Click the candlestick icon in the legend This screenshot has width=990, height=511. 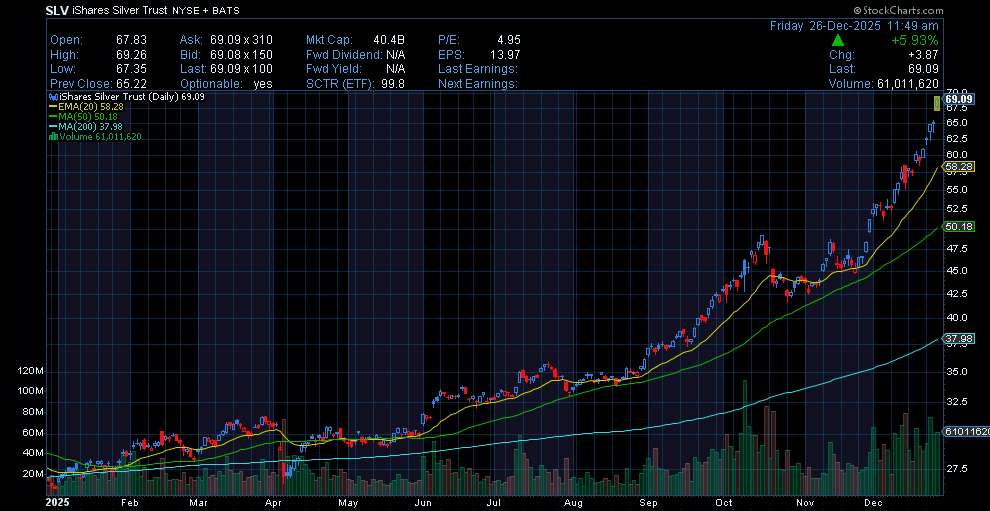[x=53, y=97]
